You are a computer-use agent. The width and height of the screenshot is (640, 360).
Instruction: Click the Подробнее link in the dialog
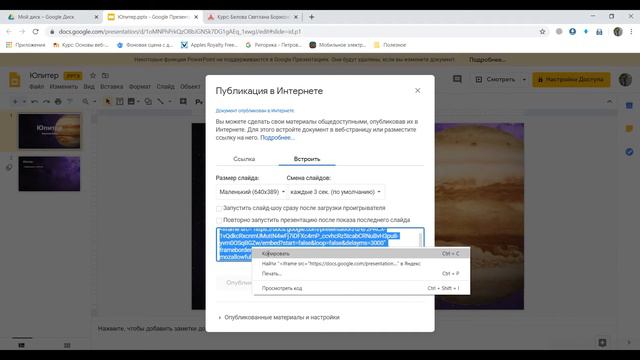277,138
